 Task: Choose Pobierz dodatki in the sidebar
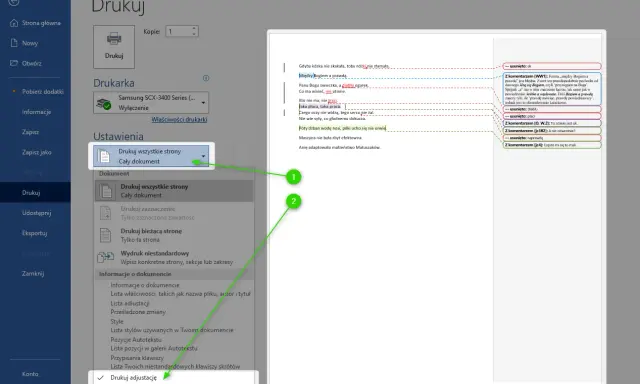point(42,91)
